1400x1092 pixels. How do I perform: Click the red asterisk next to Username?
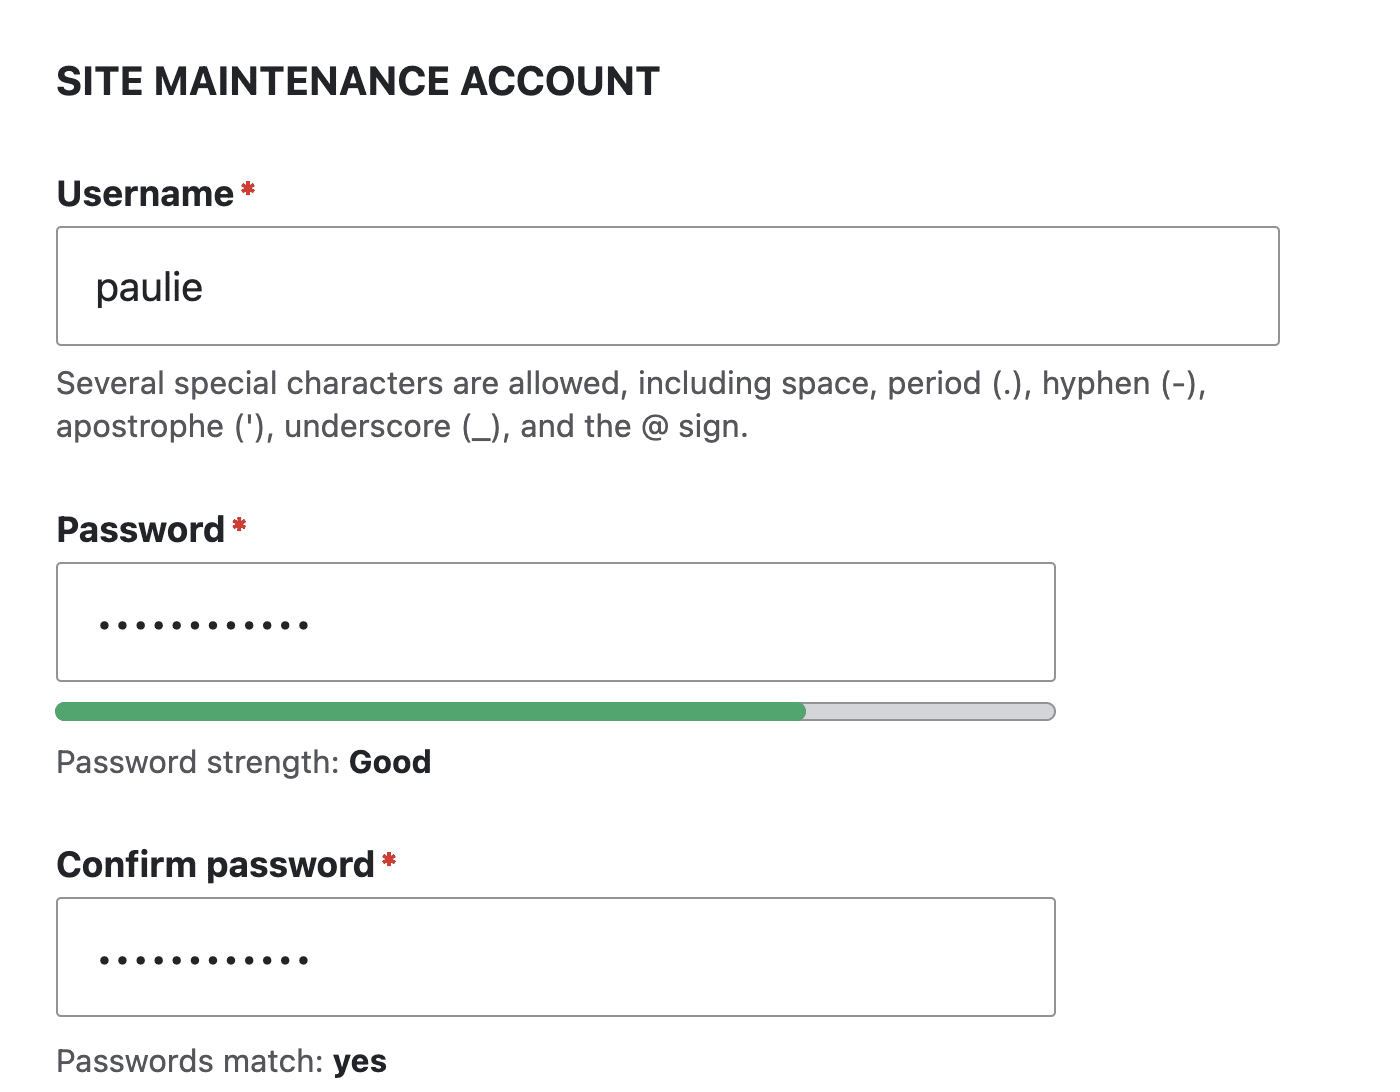[x=247, y=187]
